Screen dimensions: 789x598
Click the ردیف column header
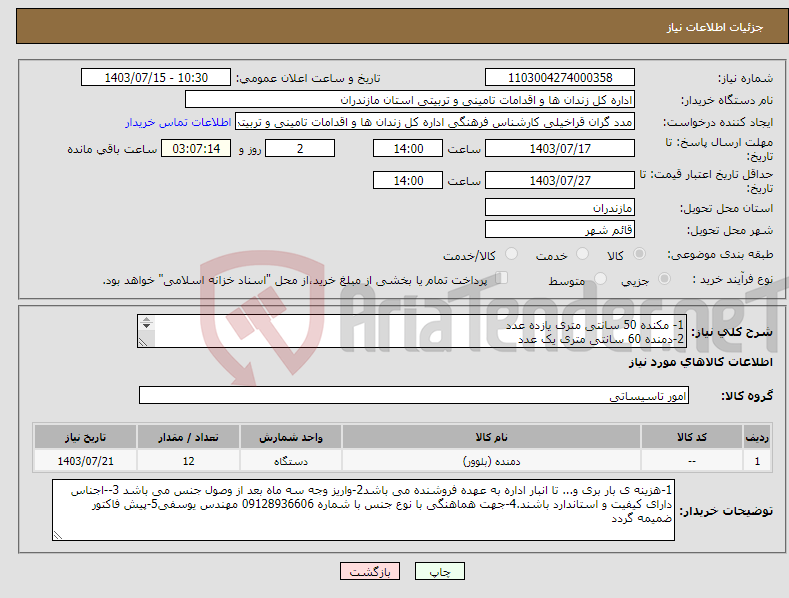(x=757, y=437)
